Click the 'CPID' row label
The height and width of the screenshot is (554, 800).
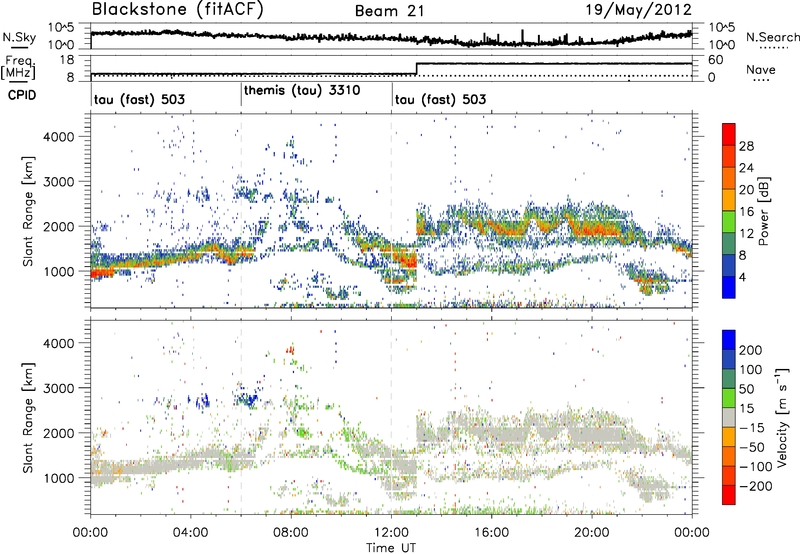point(21,95)
